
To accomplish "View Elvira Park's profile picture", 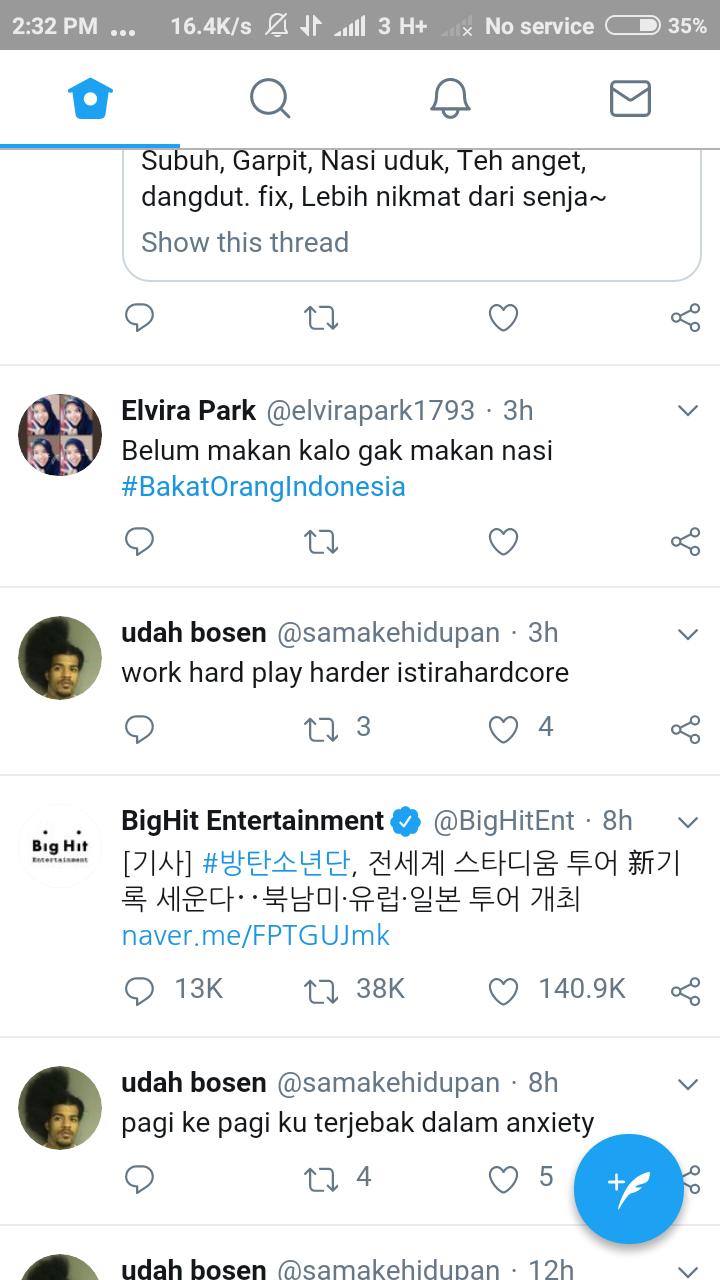I will tap(60, 435).
